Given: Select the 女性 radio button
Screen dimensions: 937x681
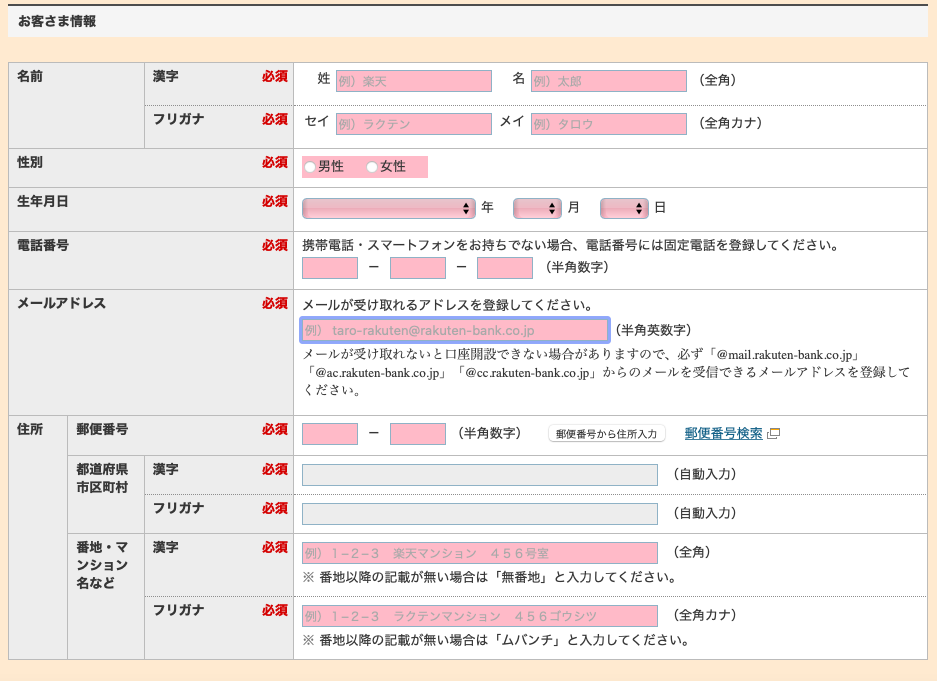Looking at the screenshot, I should click(x=372, y=167).
